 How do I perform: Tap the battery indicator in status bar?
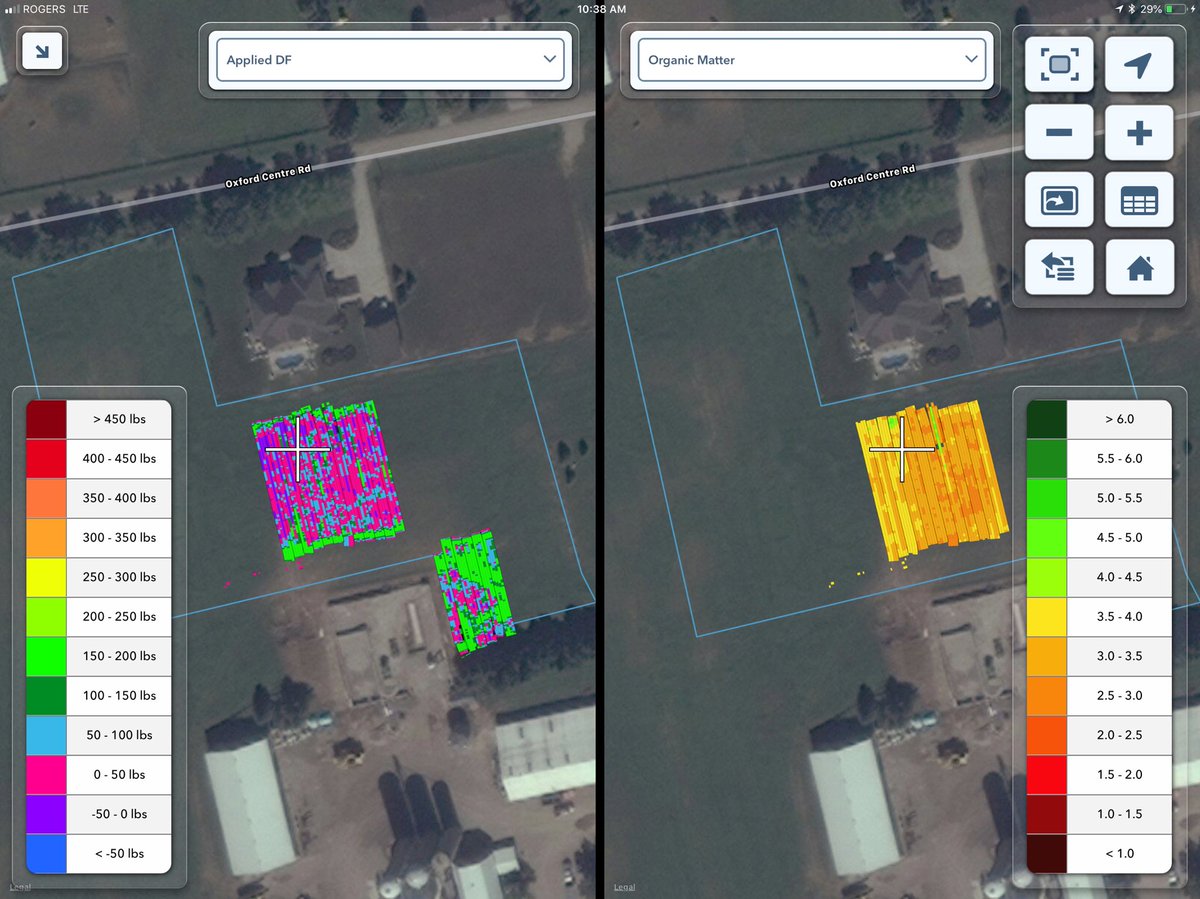pyautogui.click(x=1175, y=8)
